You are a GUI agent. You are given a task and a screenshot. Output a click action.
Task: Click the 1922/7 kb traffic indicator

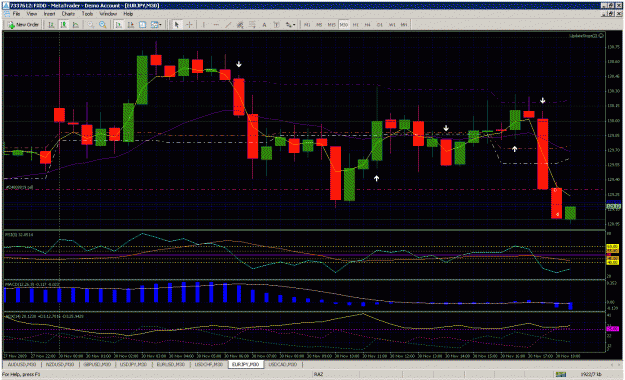[x=592, y=374]
